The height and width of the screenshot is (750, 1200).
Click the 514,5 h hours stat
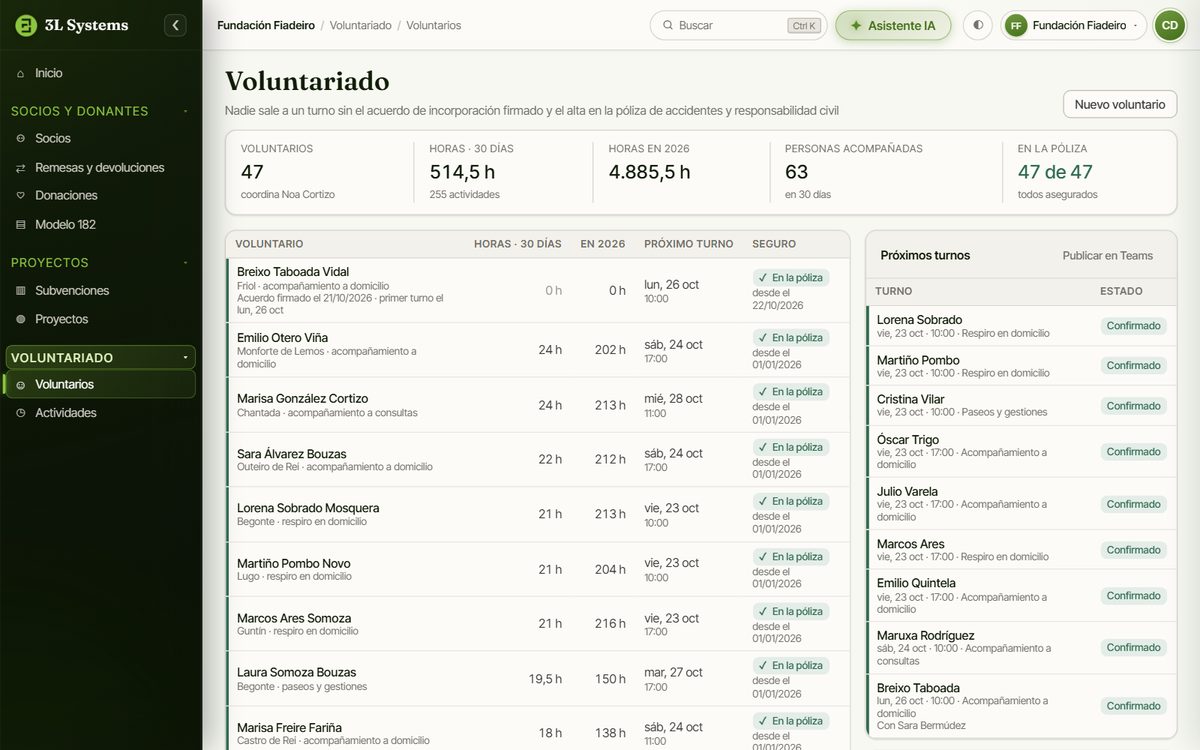(462, 172)
